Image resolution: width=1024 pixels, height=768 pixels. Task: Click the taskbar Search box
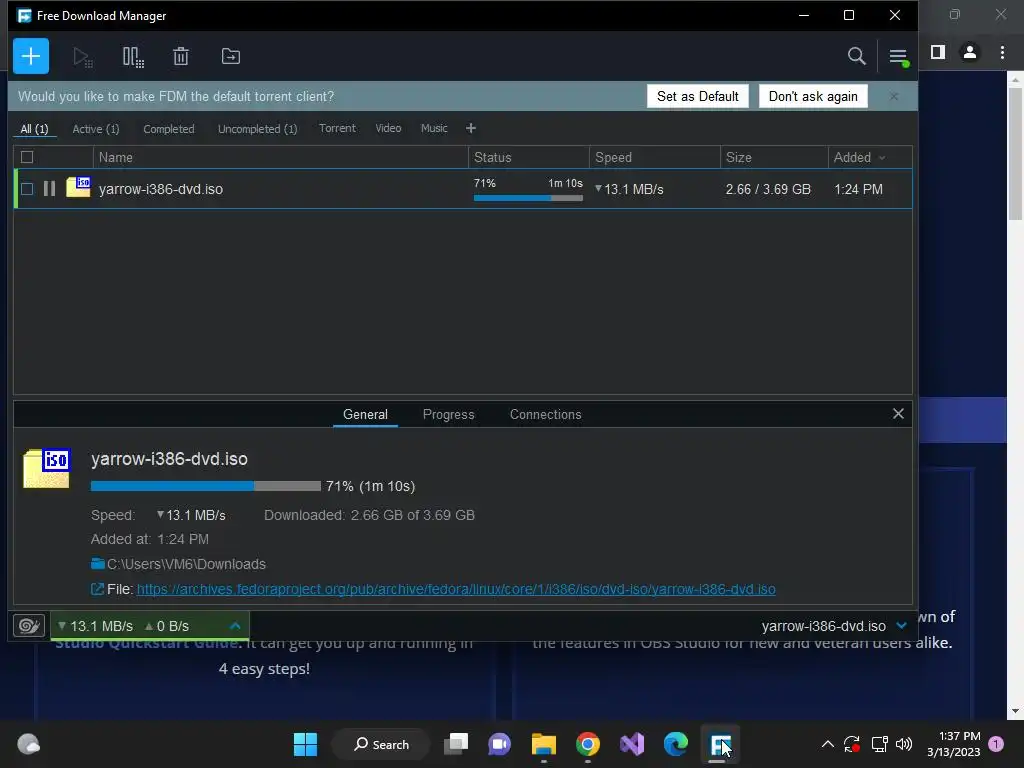coord(382,744)
